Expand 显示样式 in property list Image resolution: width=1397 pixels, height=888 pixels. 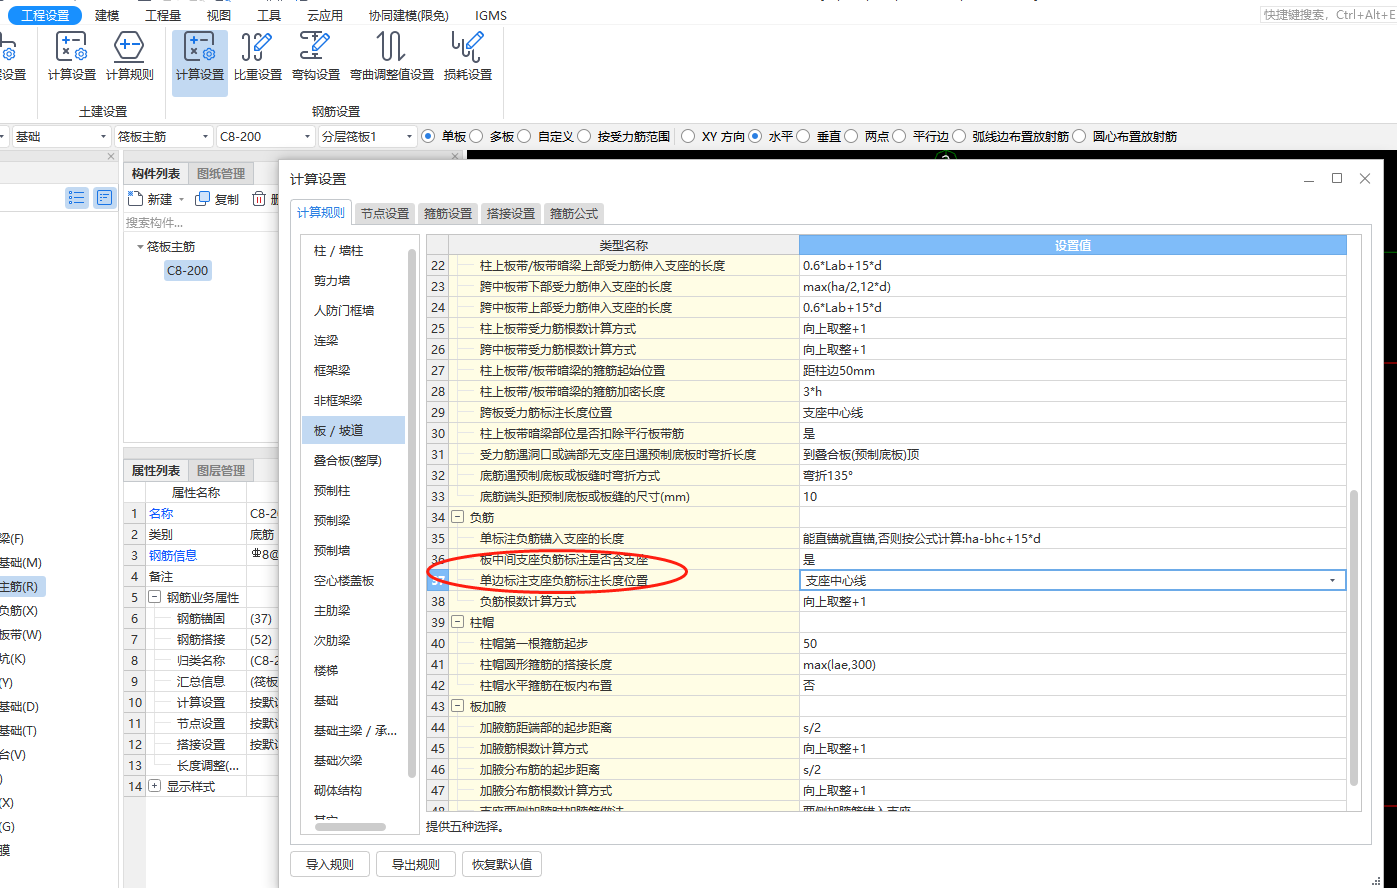(155, 786)
